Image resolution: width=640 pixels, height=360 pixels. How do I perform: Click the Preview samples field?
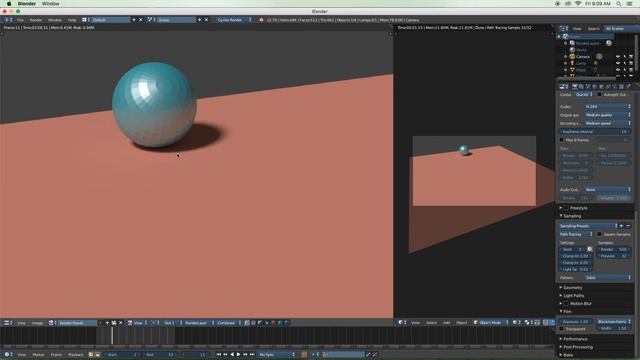[x=614, y=256]
